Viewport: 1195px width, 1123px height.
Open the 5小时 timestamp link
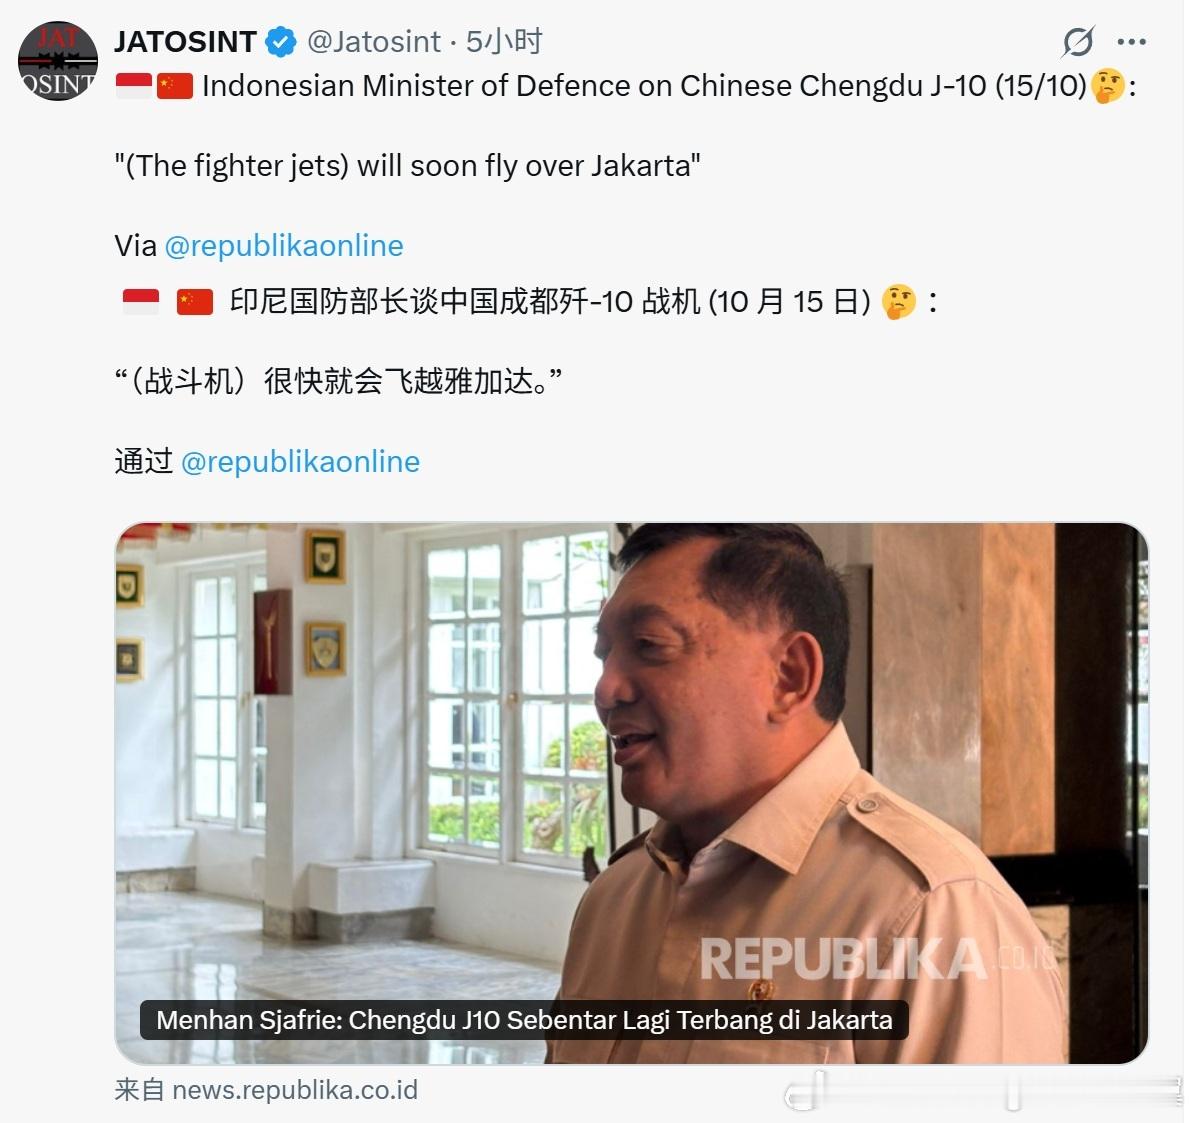(x=504, y=42)
